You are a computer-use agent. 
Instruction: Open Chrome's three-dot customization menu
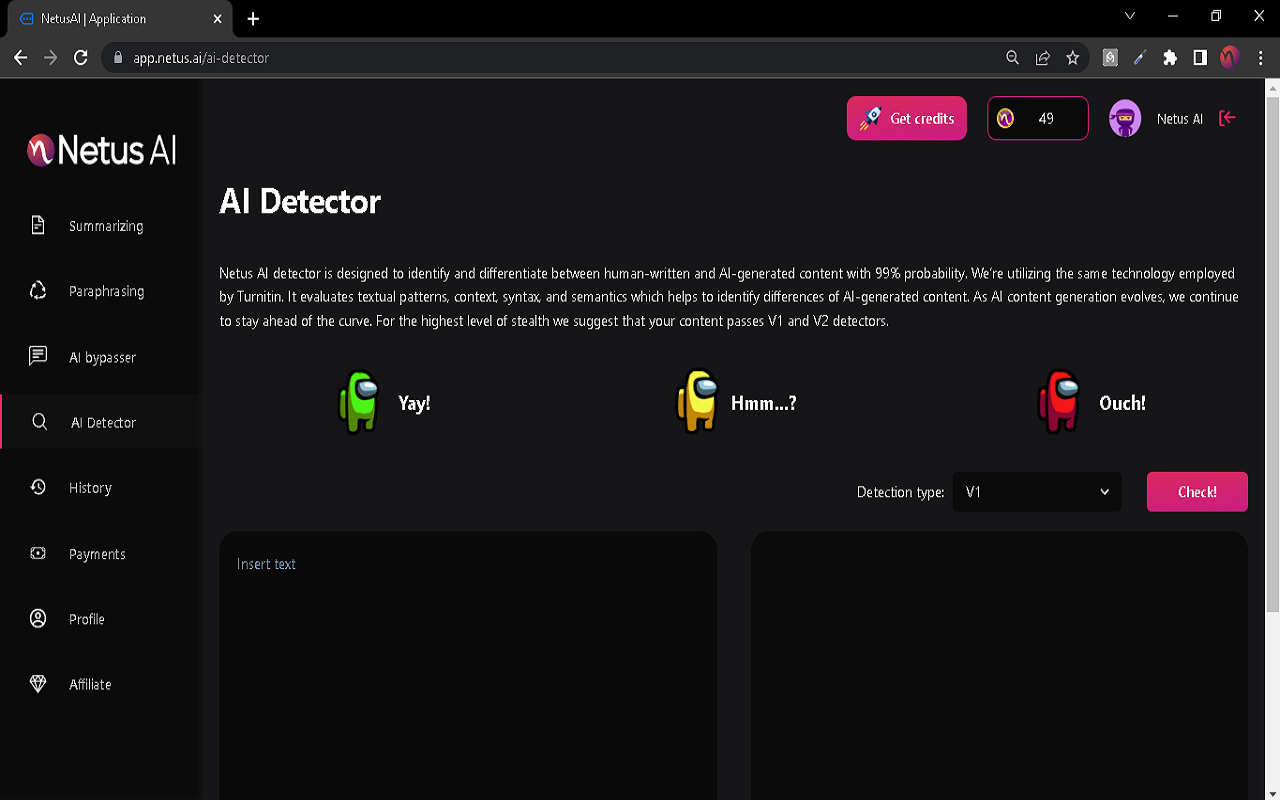[x=1259, y=58]
